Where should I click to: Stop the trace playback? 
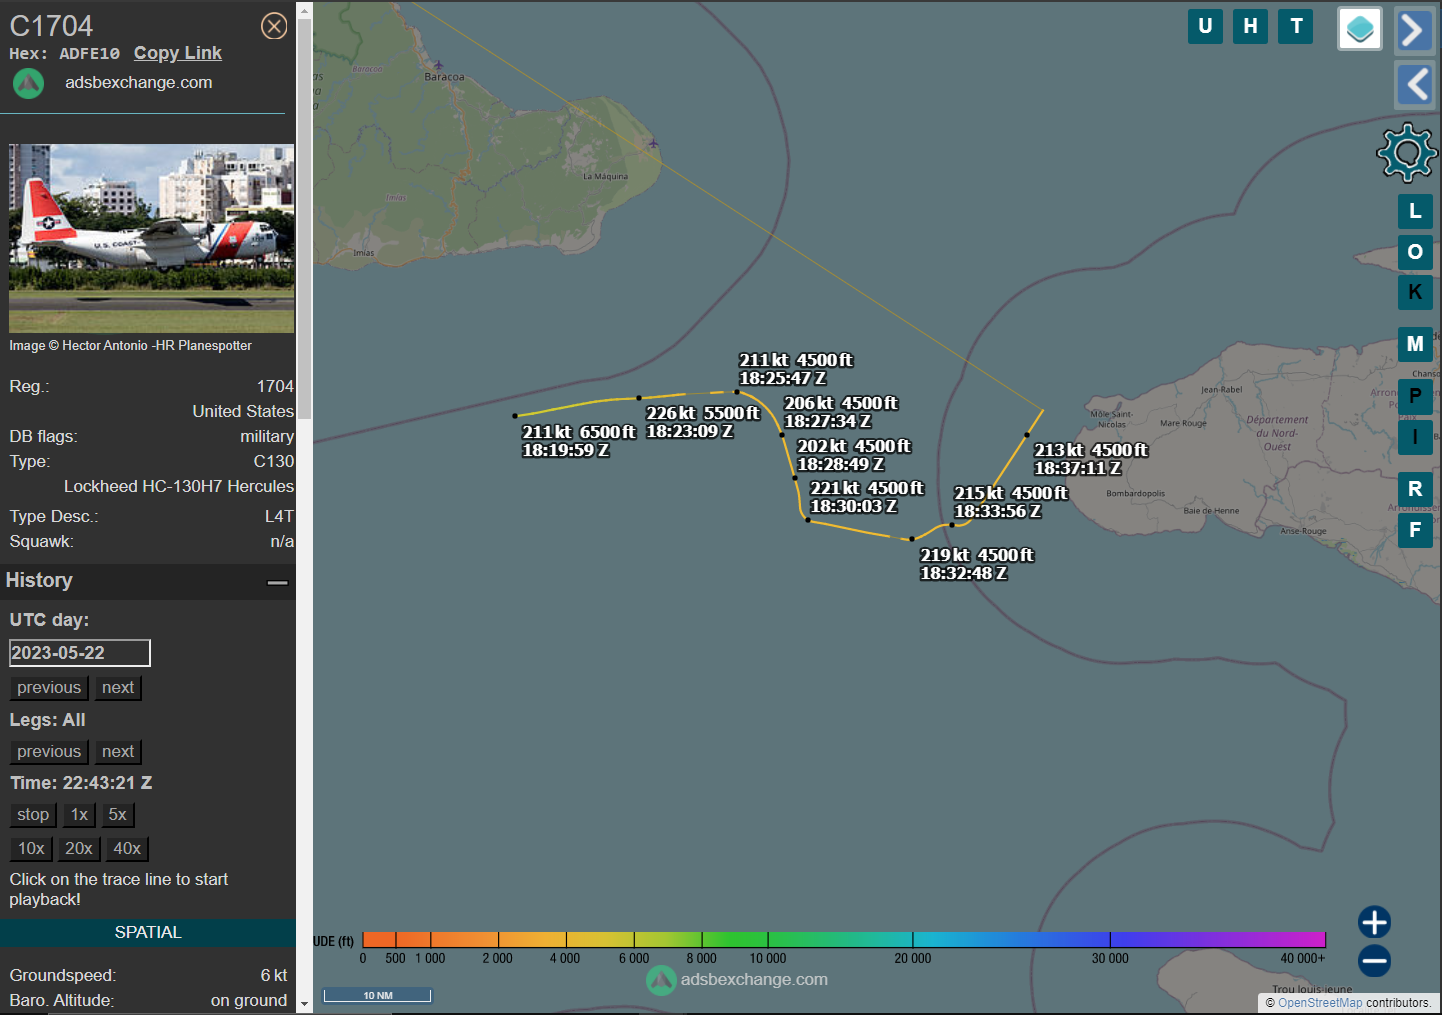click(x=33, y=815)
